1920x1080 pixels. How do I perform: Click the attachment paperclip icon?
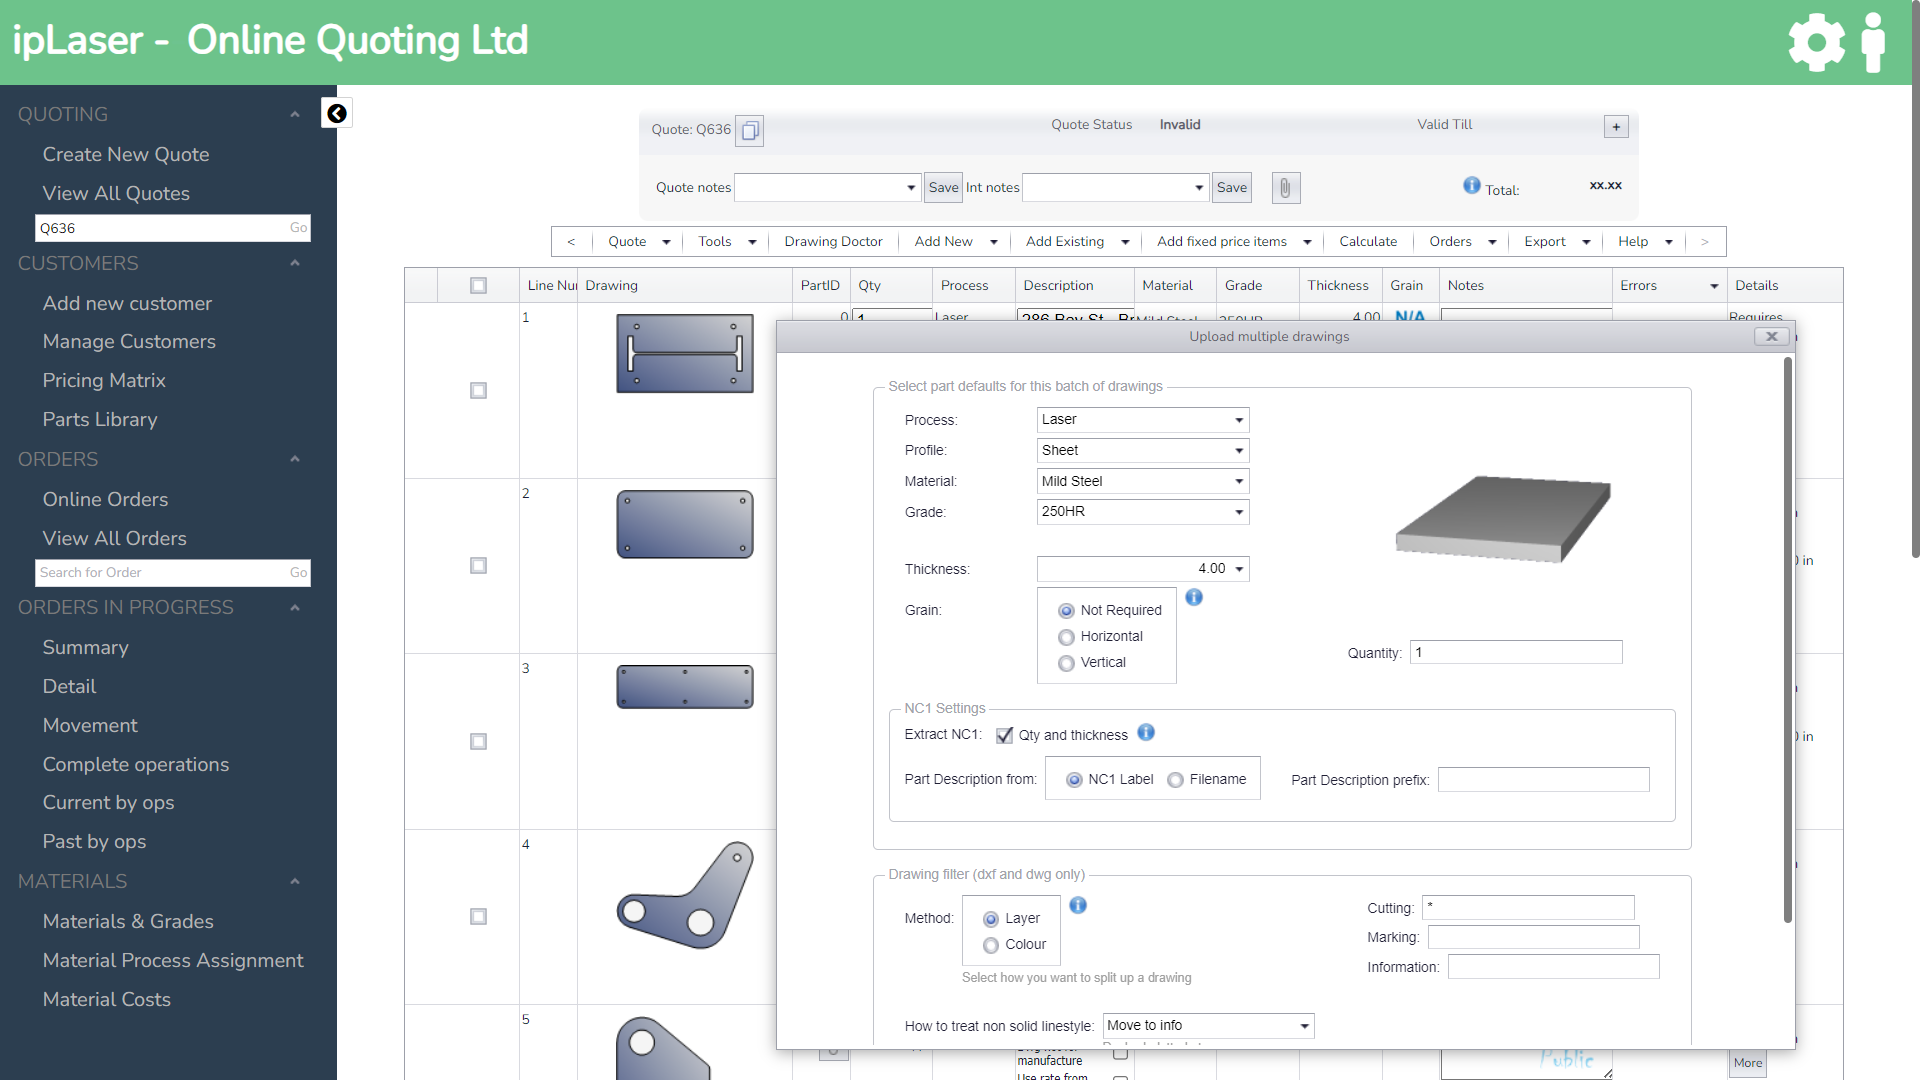click(1284, 187)
